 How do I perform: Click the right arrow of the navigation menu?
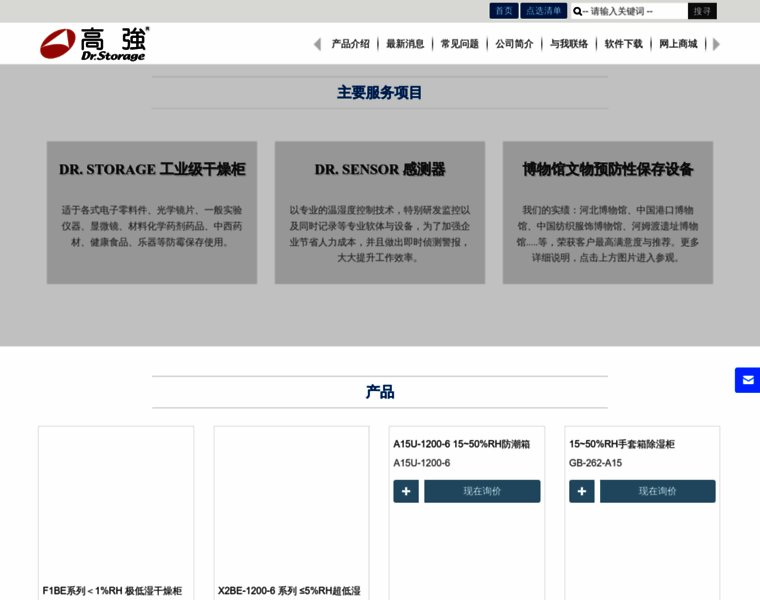(716, 44)
